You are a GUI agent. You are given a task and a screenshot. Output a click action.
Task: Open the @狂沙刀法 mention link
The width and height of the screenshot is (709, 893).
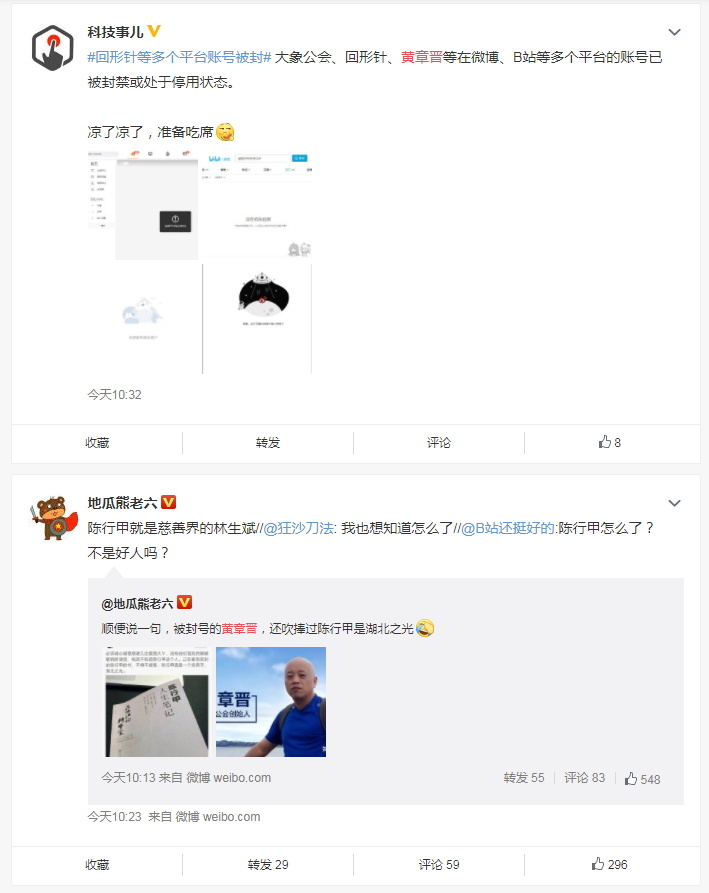(x=300, y=528)
